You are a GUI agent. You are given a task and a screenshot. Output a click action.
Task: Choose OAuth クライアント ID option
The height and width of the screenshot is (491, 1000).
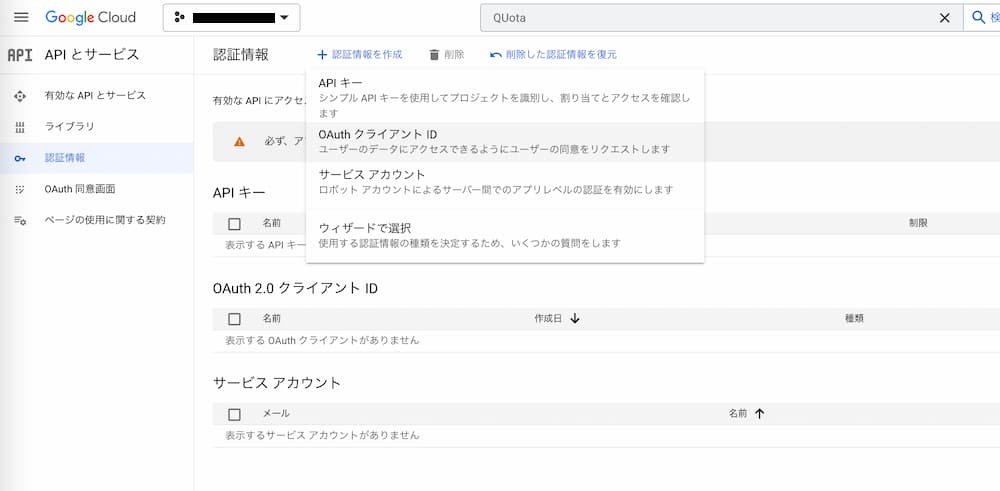[x=505, y=142]
